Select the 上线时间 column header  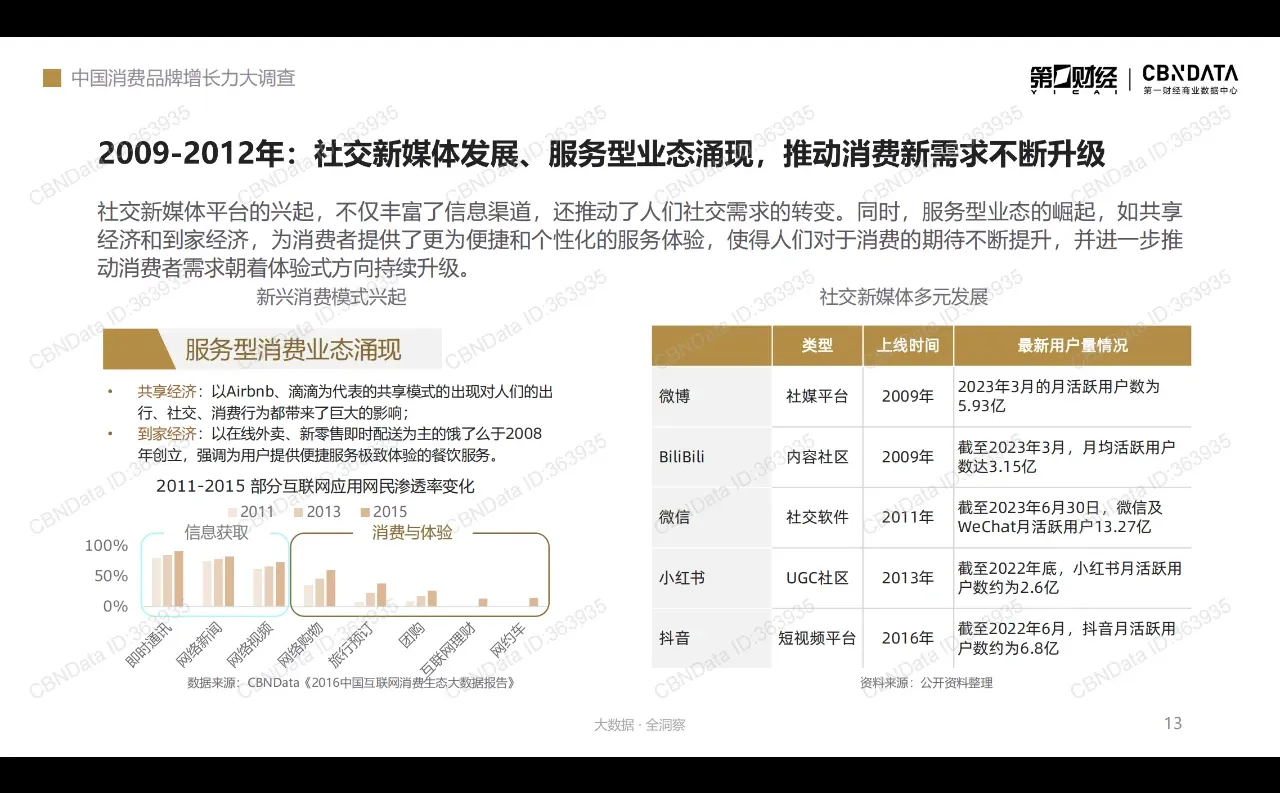pos(908,344)
